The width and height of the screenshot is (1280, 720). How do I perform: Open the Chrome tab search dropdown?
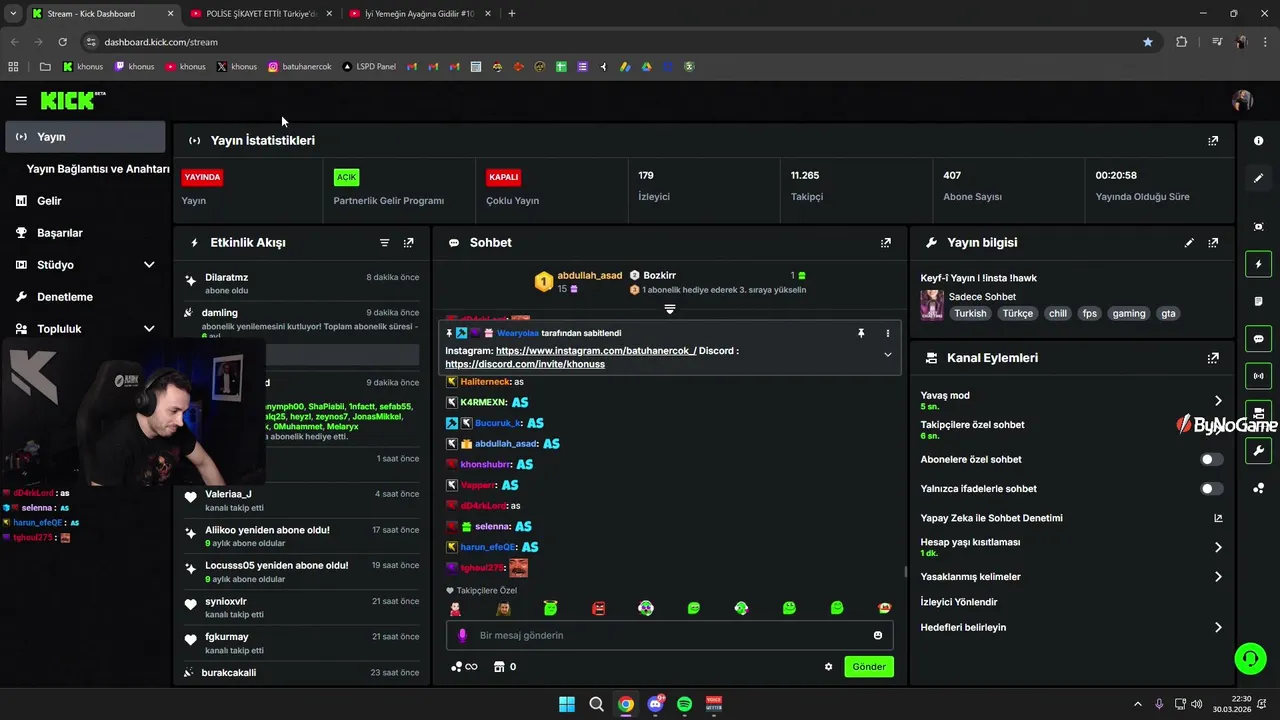pyautogui.click(x=12, y=14)
